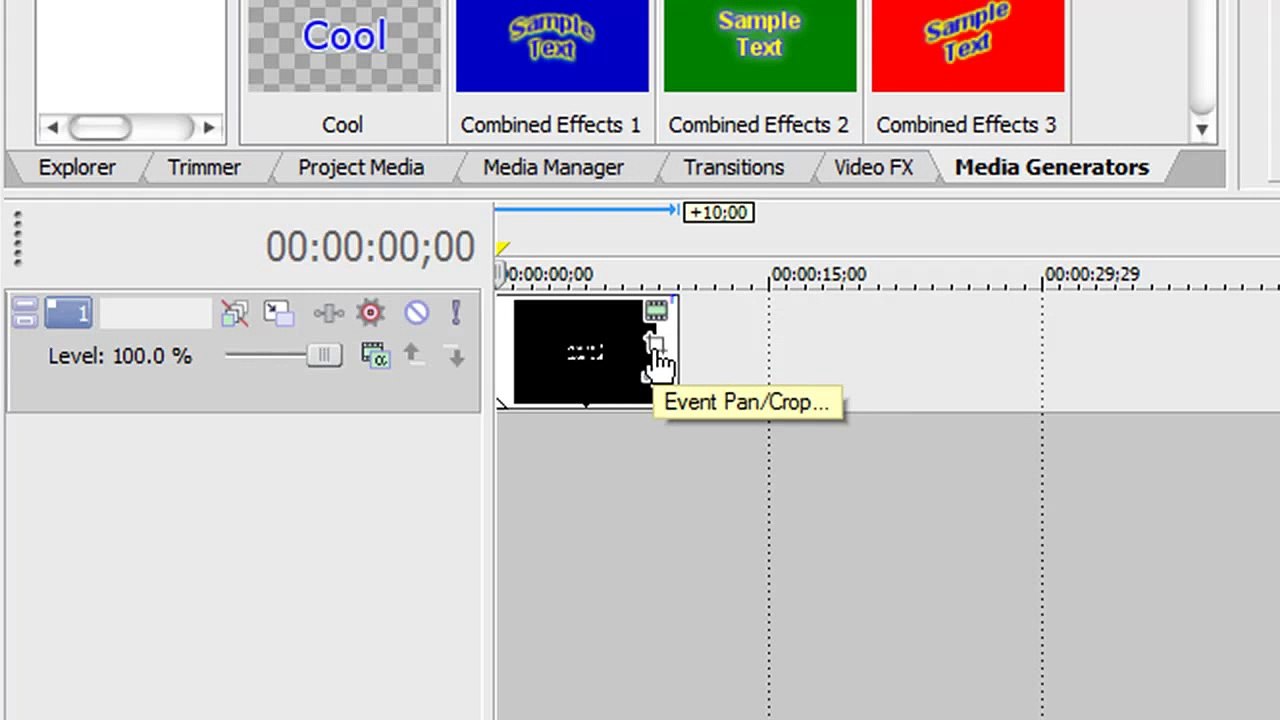Click the Level 100.0 % value
The image size is (1280, 720).
click(152, 356)
